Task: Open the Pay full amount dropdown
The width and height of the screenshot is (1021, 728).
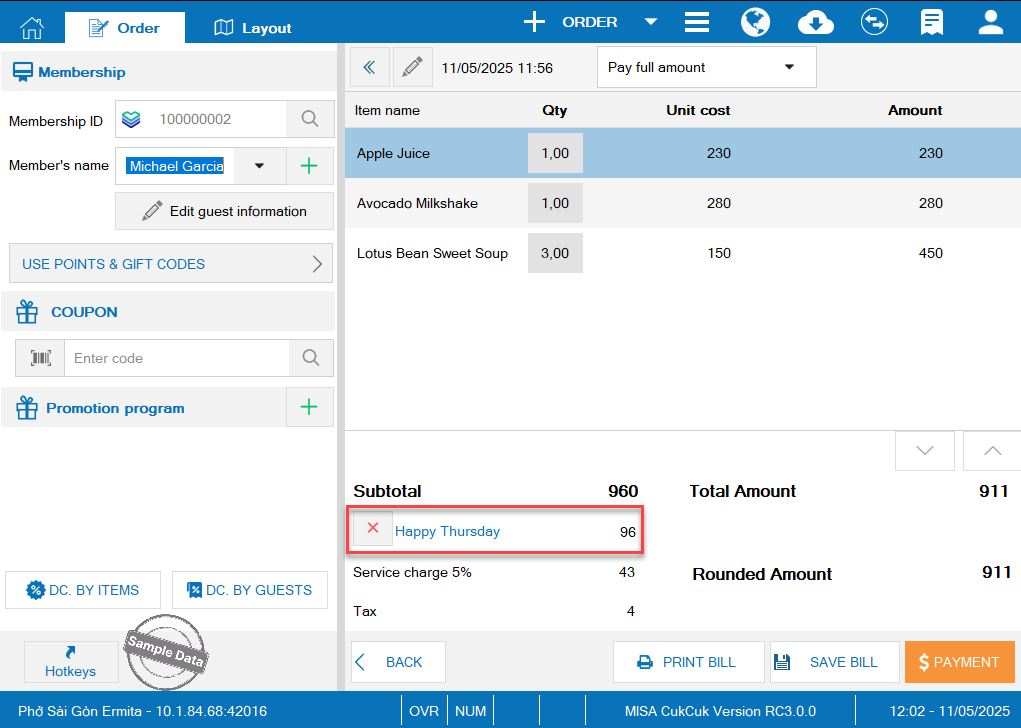Action: click(706, 67)
